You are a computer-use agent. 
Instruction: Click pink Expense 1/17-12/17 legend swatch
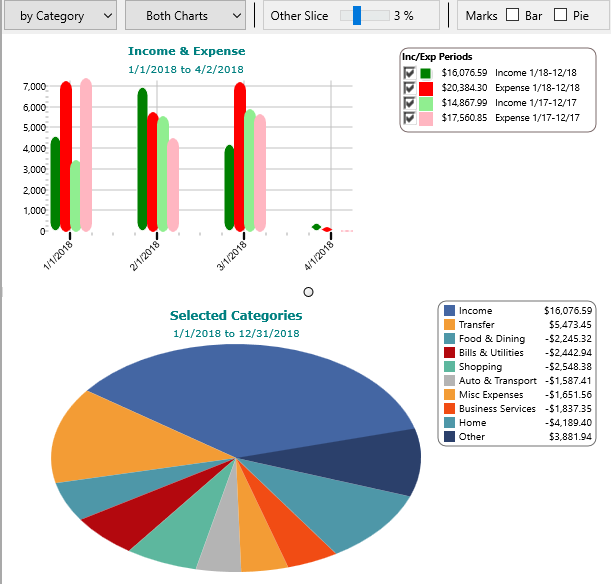pyautogui.click(x=426, y=118)
